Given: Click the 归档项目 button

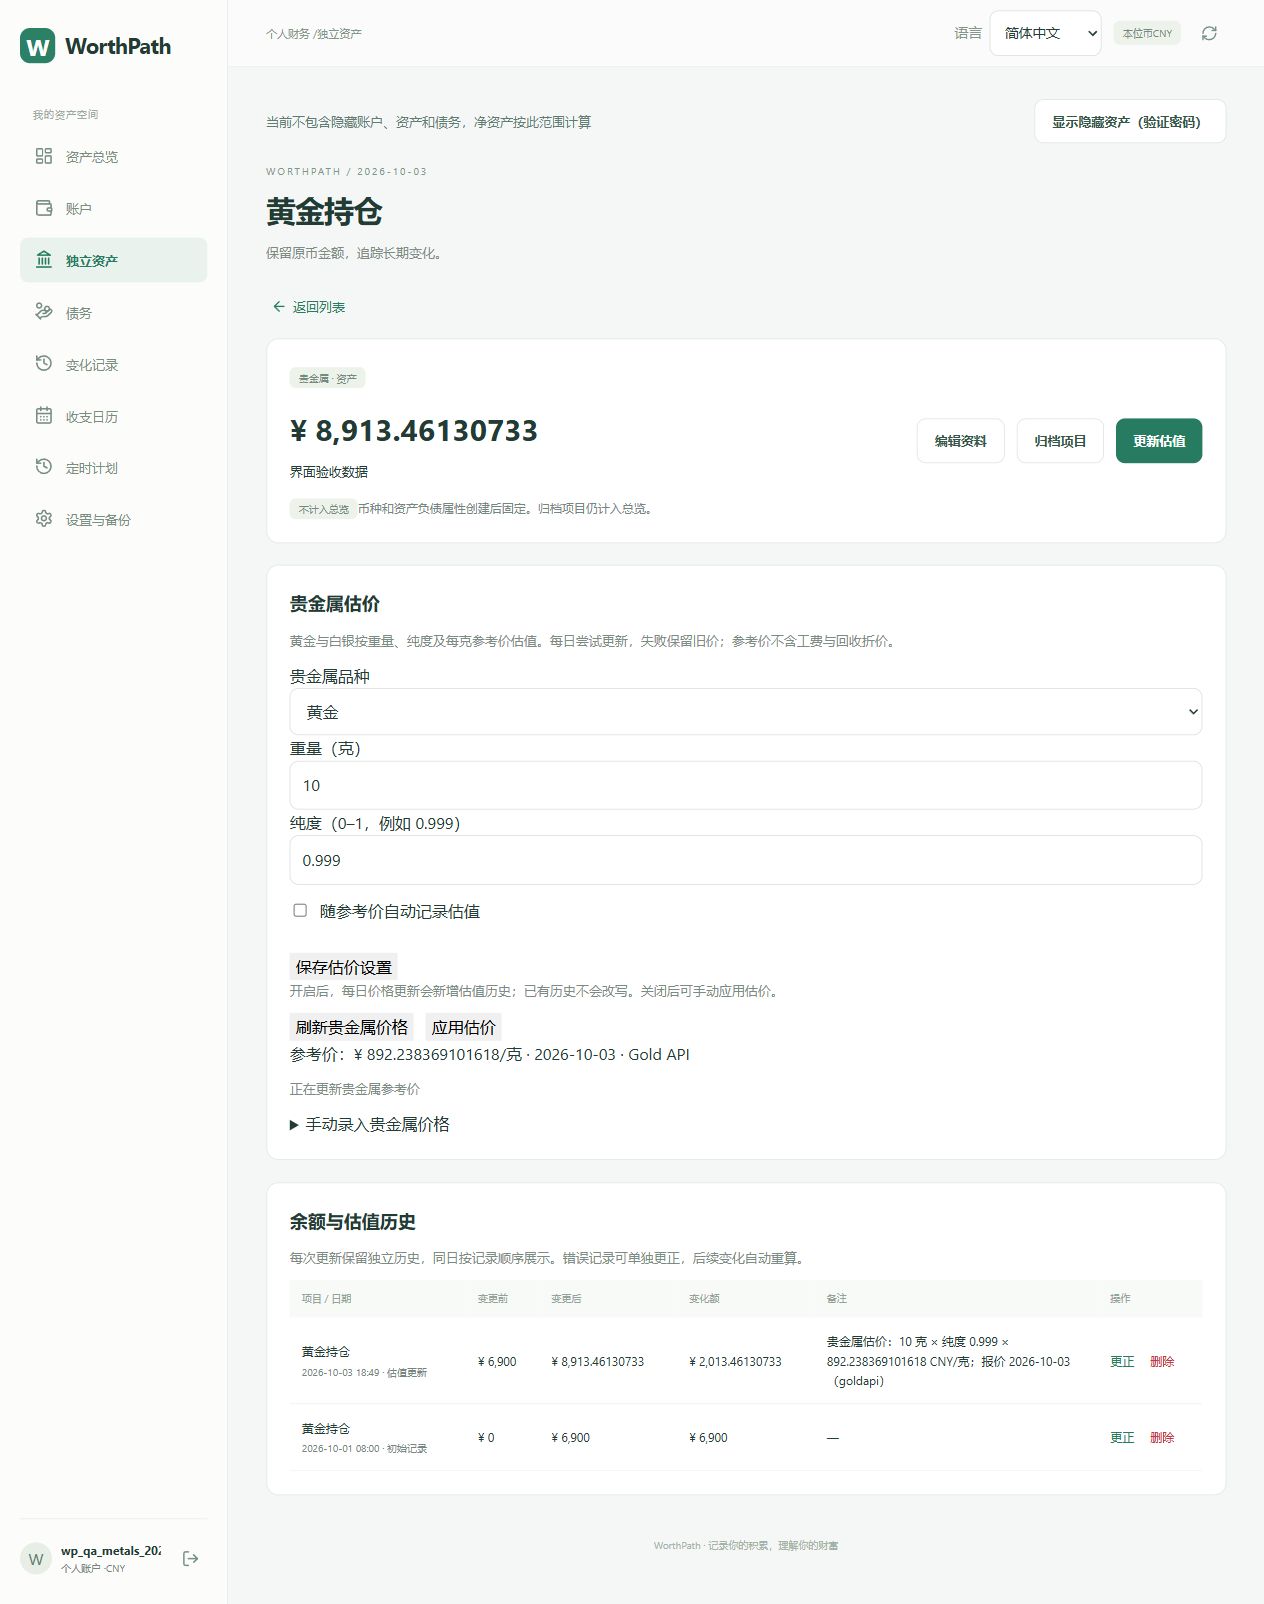Looking at the screenshot, I should coord(1060,441).
